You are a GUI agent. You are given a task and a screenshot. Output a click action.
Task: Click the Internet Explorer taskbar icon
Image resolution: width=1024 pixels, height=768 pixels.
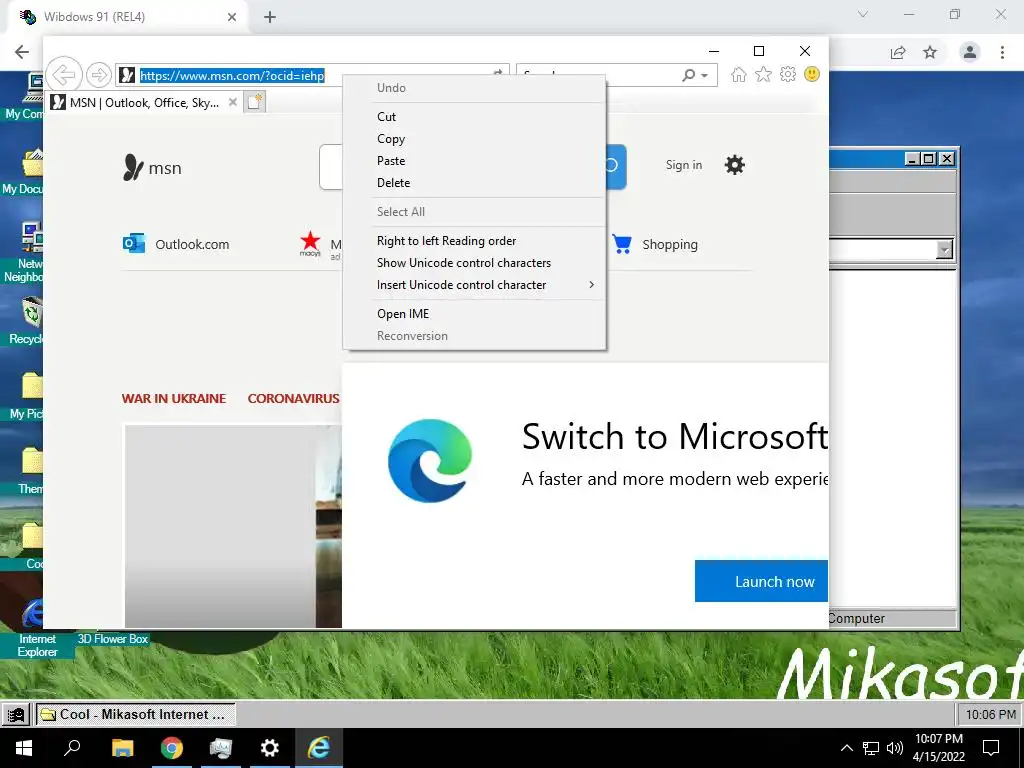(319, 748)
